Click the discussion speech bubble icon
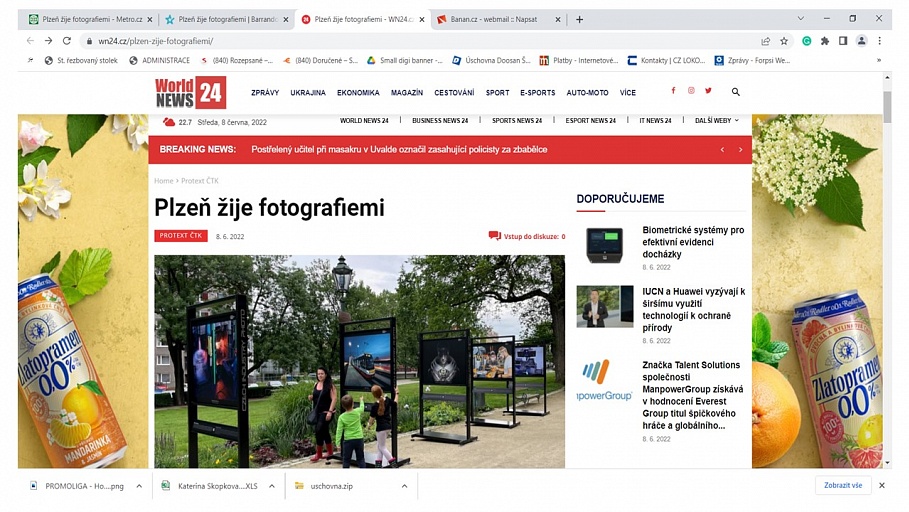Image resolution: width=909 pixels, height=512 pixels. (495, 235)
